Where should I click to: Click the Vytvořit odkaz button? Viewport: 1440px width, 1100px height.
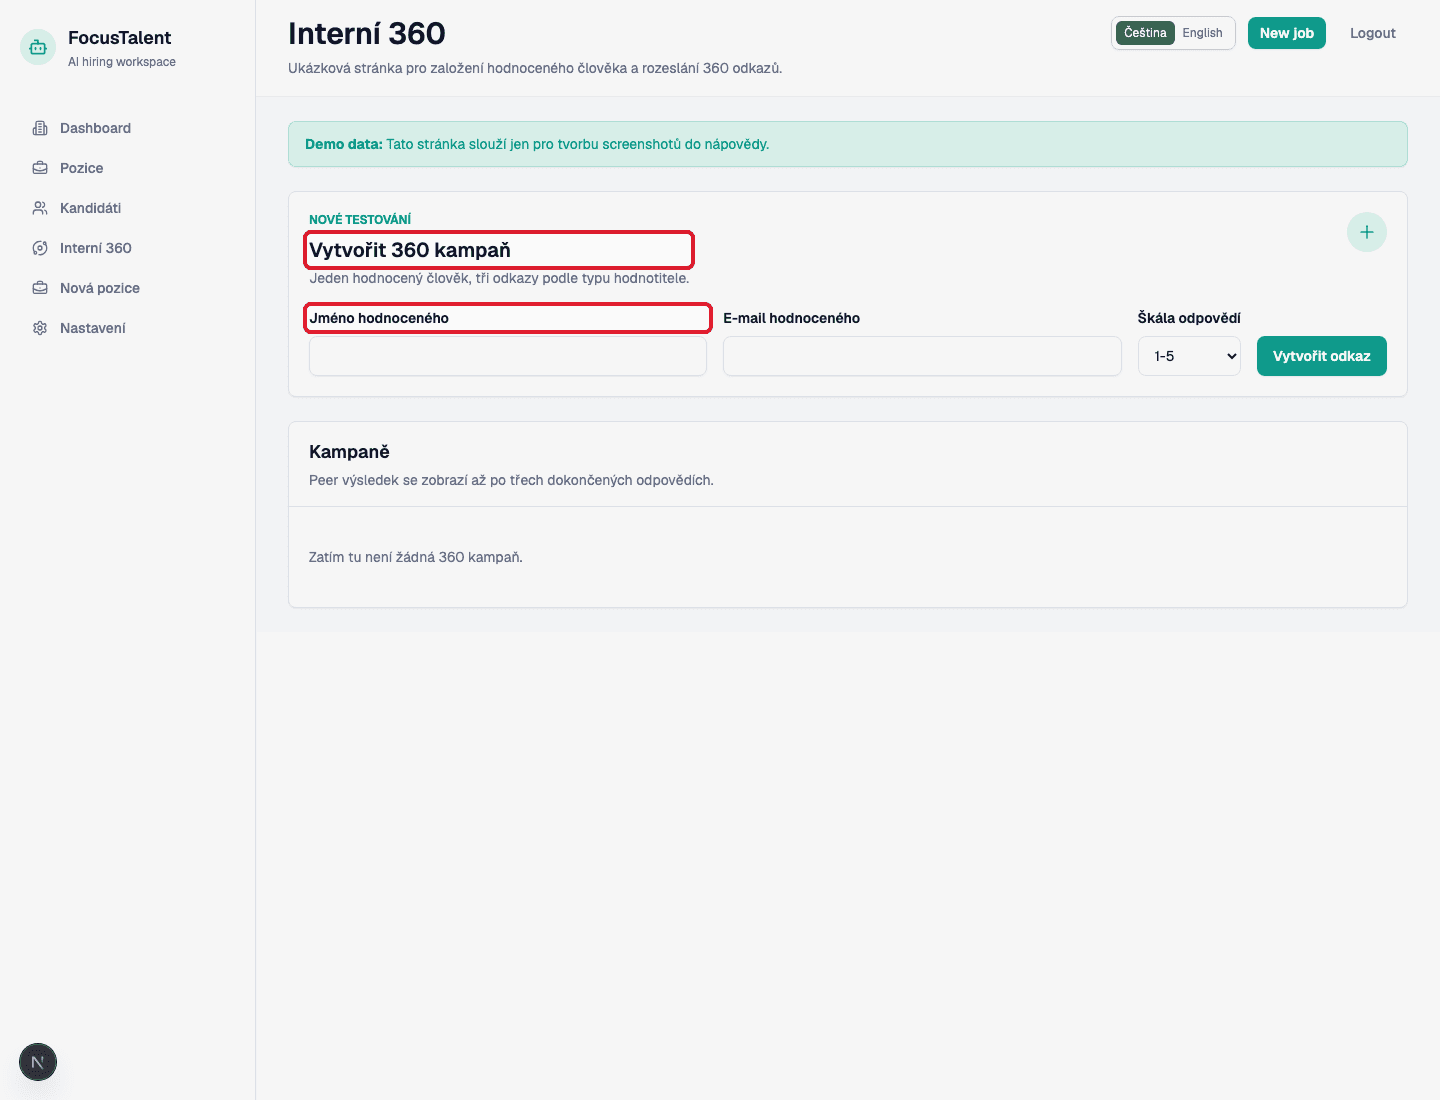click(x=1321, y=356)
